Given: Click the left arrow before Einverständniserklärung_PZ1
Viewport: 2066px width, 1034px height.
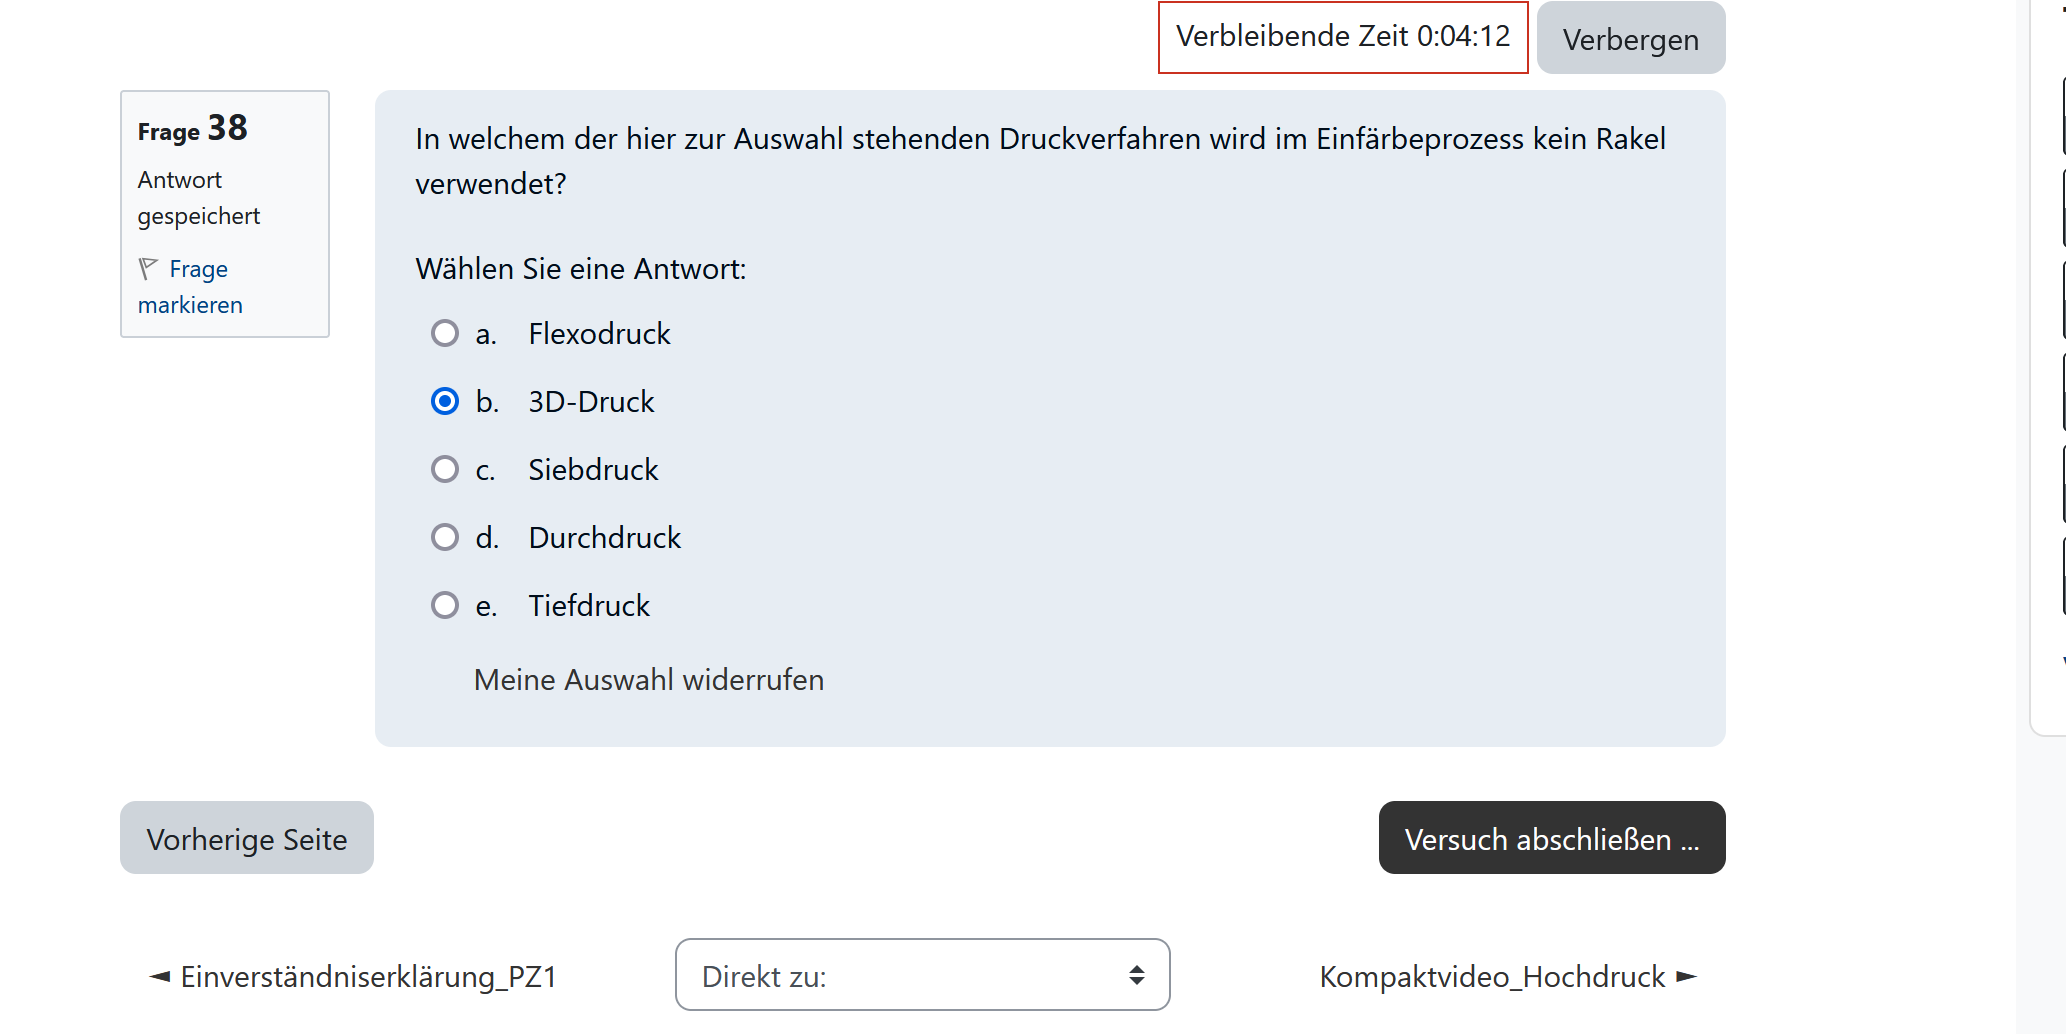Looking at the screenshot, I should pyautogui.click(x=159, y=976).
